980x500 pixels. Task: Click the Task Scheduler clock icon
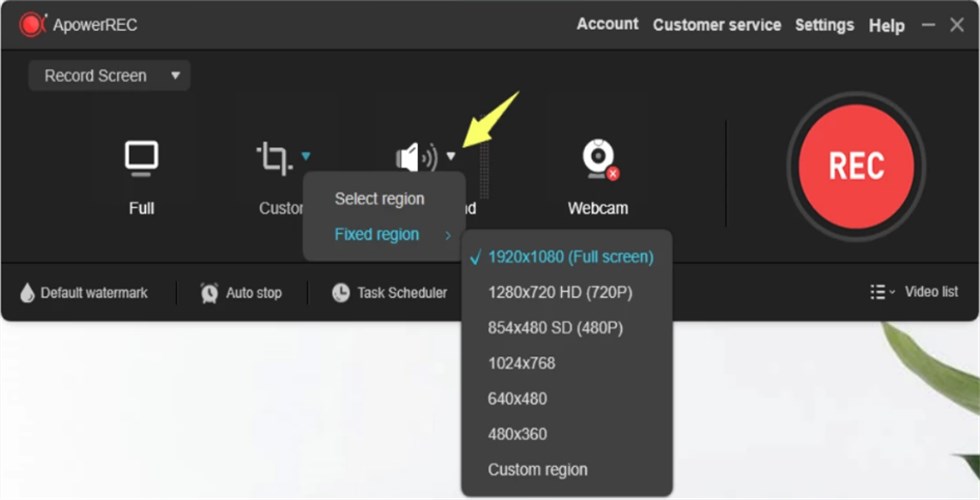341,292
